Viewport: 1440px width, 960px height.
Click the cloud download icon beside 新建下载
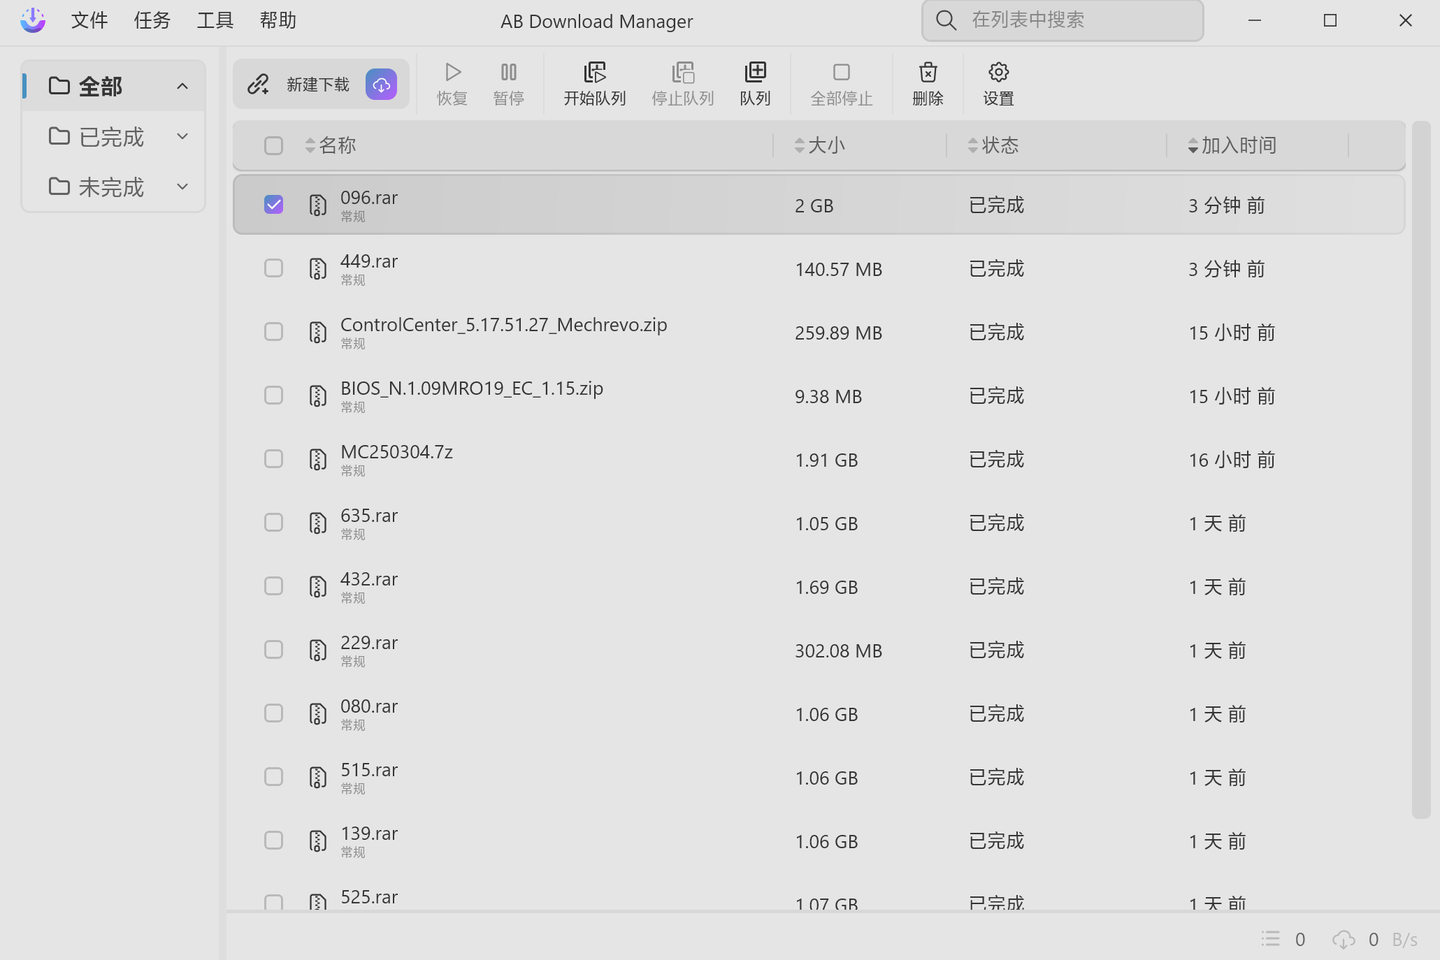pos(381,85)
